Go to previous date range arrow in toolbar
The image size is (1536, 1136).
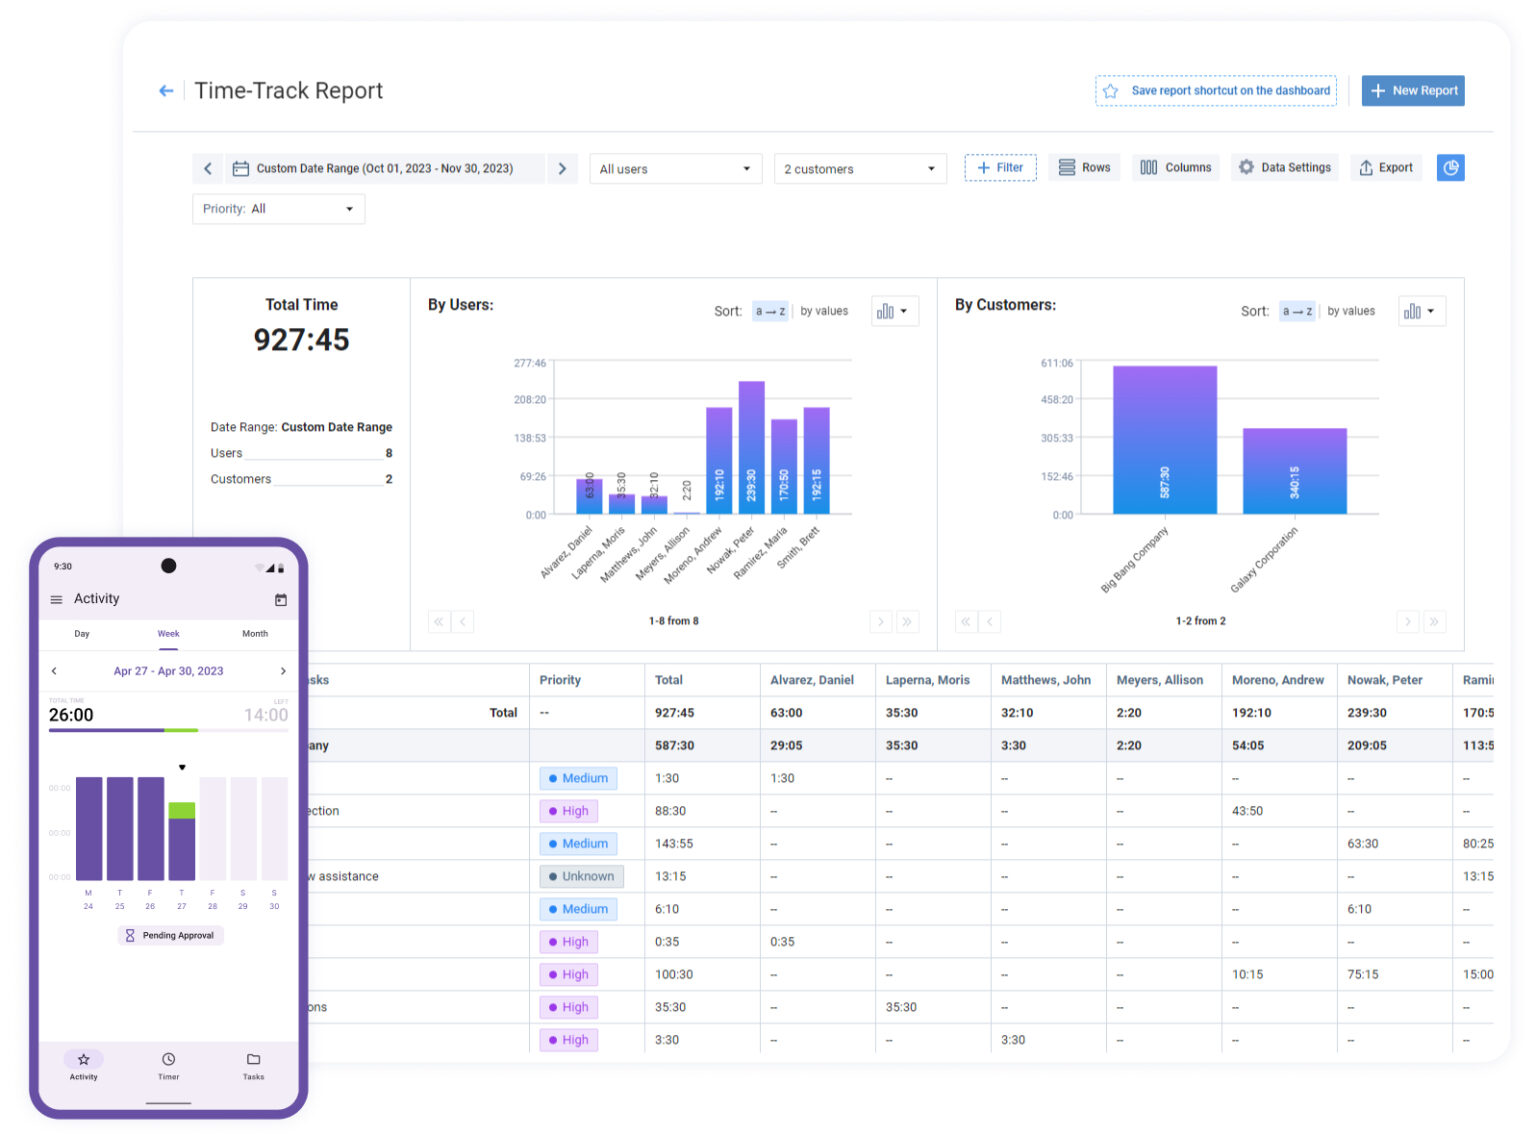(x=208, y=169)
